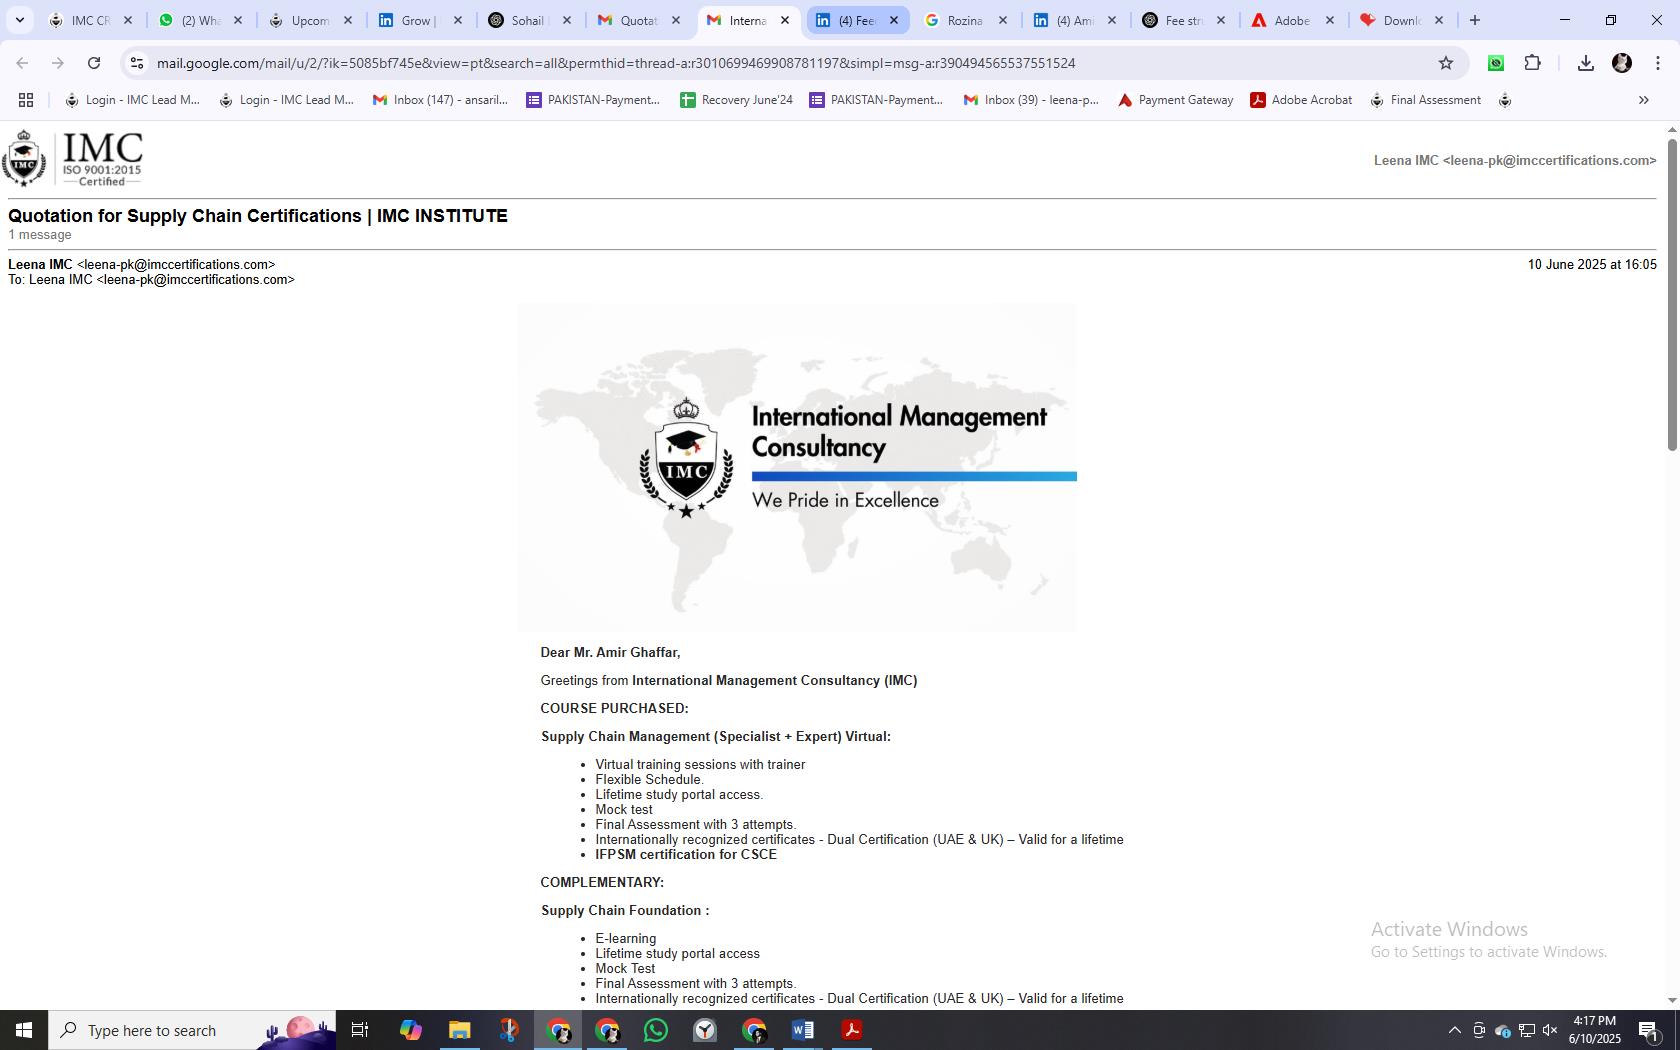
Task: Open first Login - IMC Lead M bookmark
Action: [x=132, y=100]
